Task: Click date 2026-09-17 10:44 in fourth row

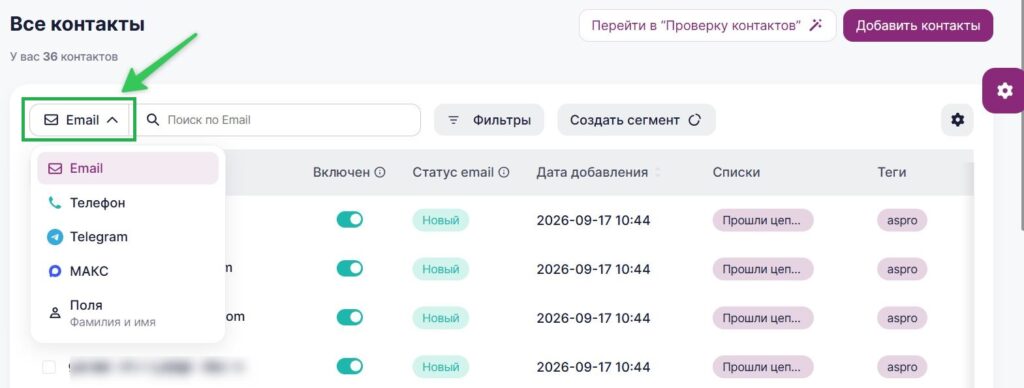Action: [593, 367]
